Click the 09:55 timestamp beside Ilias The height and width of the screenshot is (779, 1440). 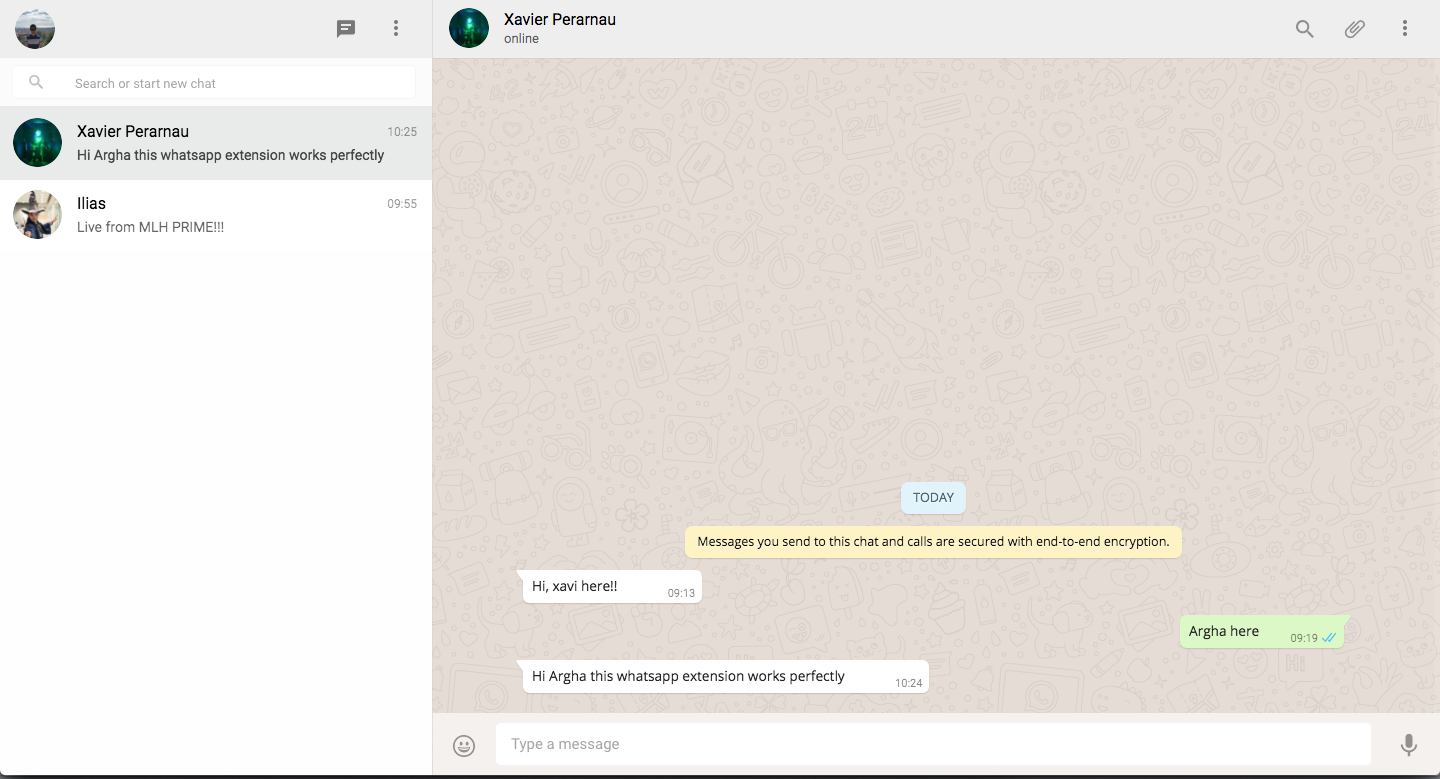click(x=402, y=204)
